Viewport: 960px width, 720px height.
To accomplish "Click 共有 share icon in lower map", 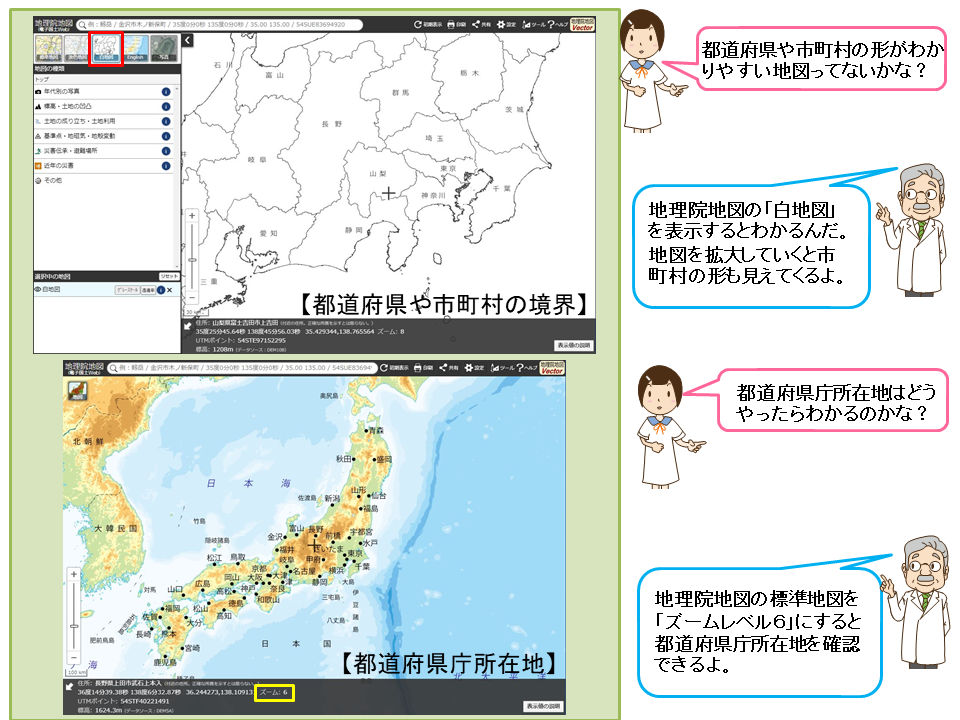I will (x=449, y=368).
